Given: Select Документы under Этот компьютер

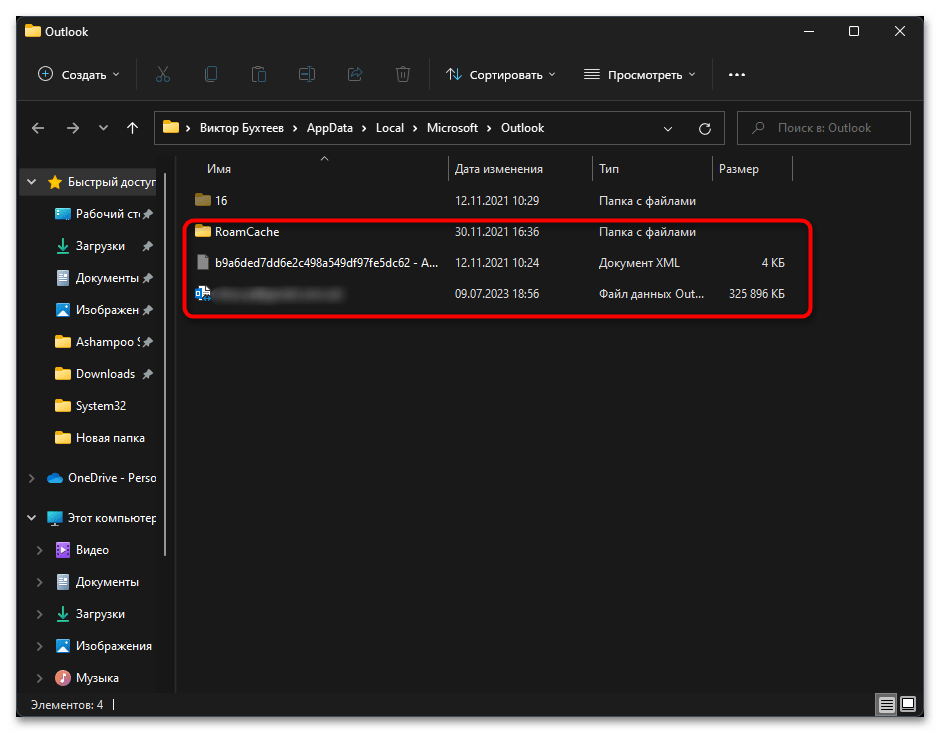Looking at the screenshot, I should point(98,582).
